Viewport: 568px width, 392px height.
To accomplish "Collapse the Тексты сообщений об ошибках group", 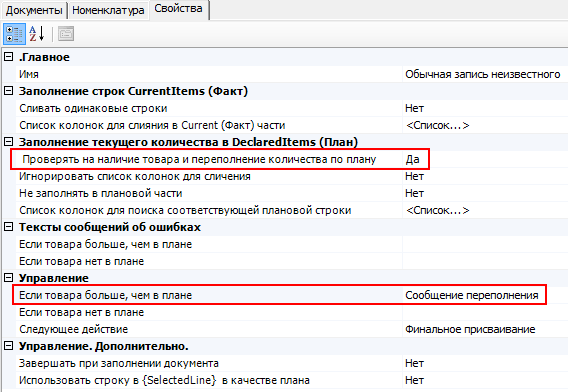I will pyautogui.click(x=8, y=227).
